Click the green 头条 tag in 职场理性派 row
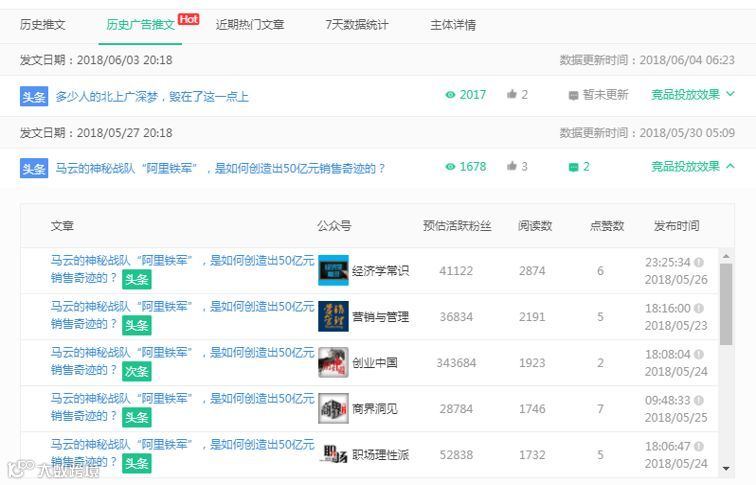The height and width of the screenshot is (485, 756). click(136, 463)
